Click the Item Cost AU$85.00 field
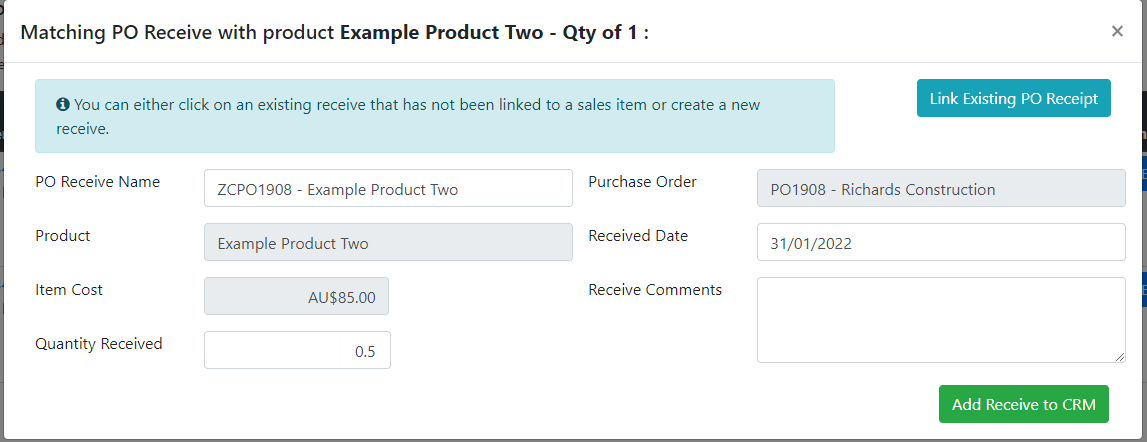 tap(296, 296)
